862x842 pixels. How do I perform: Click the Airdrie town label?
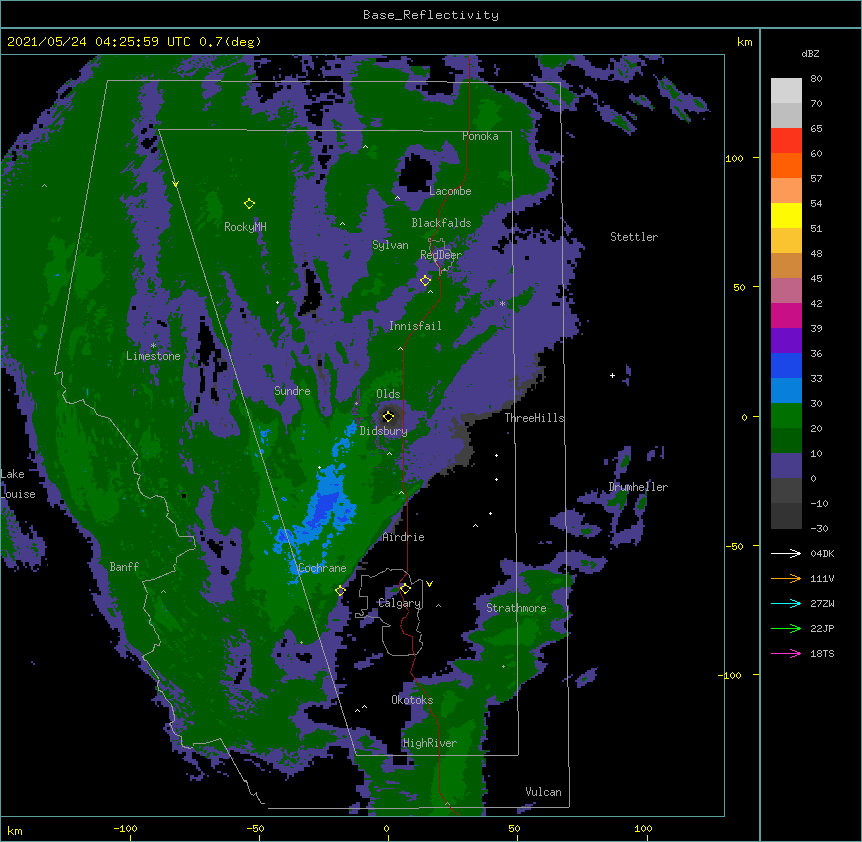pos(404,537)
